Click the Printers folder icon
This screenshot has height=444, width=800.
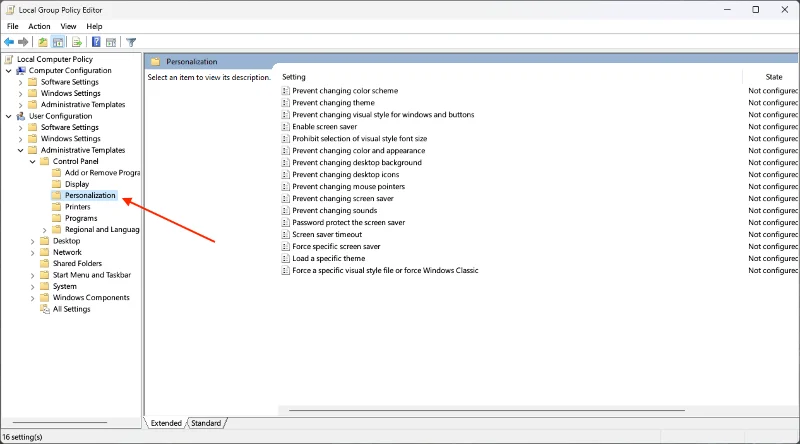click(57, 207)
